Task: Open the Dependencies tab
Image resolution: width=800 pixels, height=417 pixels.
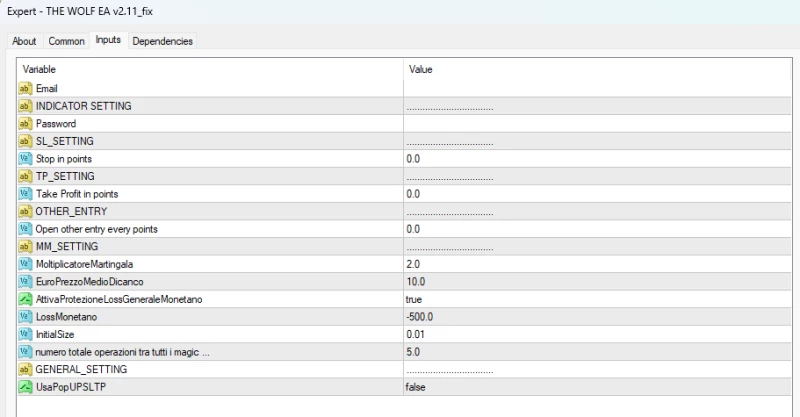Action: tap(163, 41)
